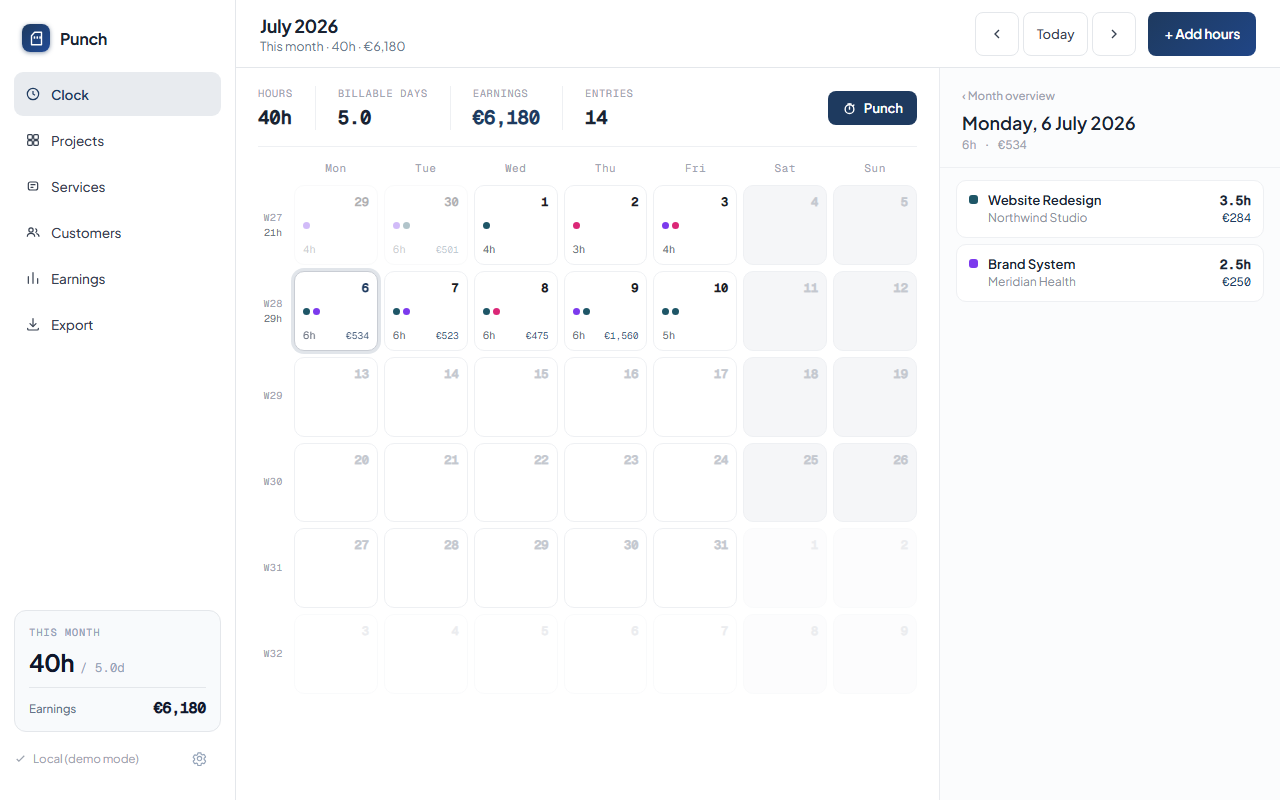Image resolution: width=1280 pixels, height=800 pixels.
Task: Click the This Month summary card
Action: pyautogui.click(x=117, y=671)
